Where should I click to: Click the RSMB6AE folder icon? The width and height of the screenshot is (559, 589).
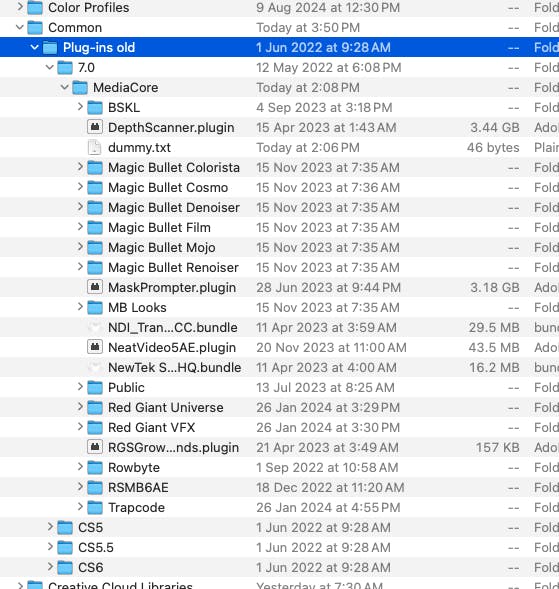95,487
